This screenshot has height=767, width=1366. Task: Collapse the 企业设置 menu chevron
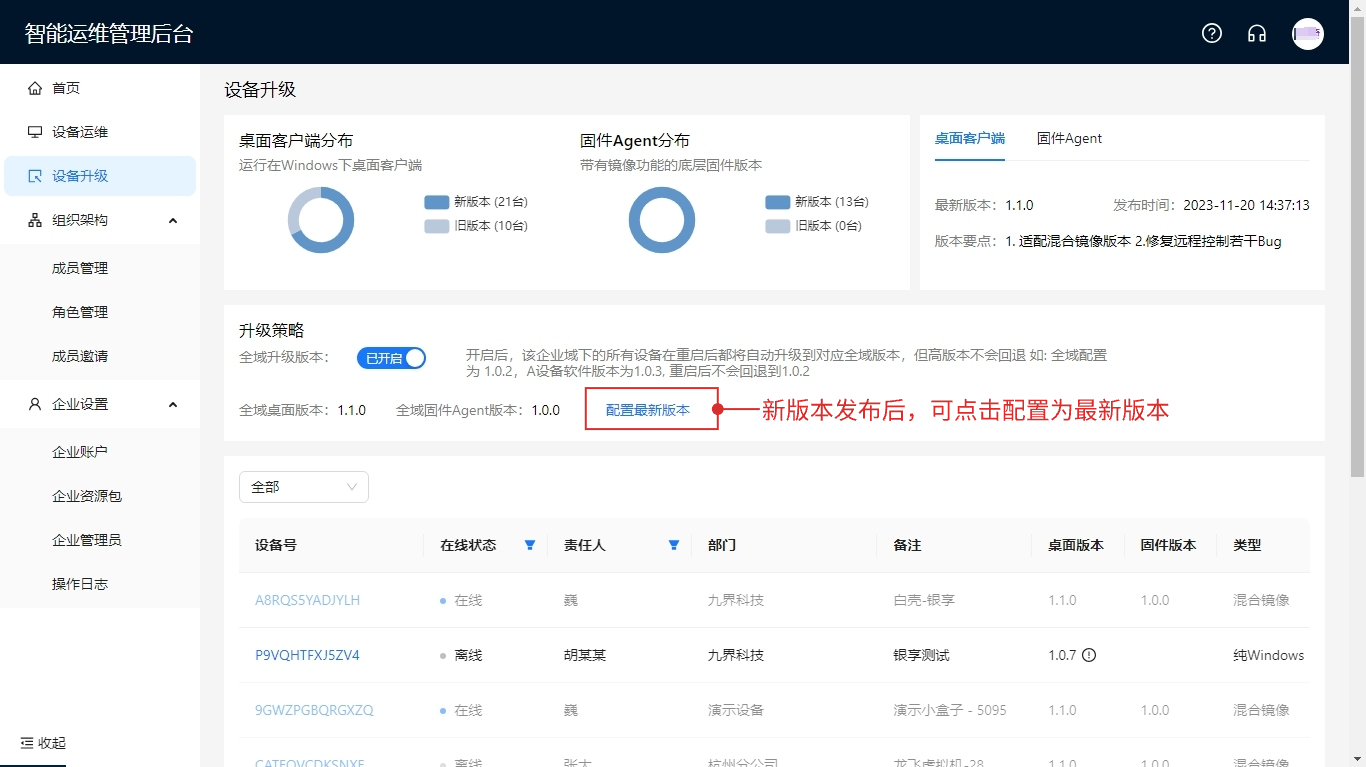[x=172, y=404]
